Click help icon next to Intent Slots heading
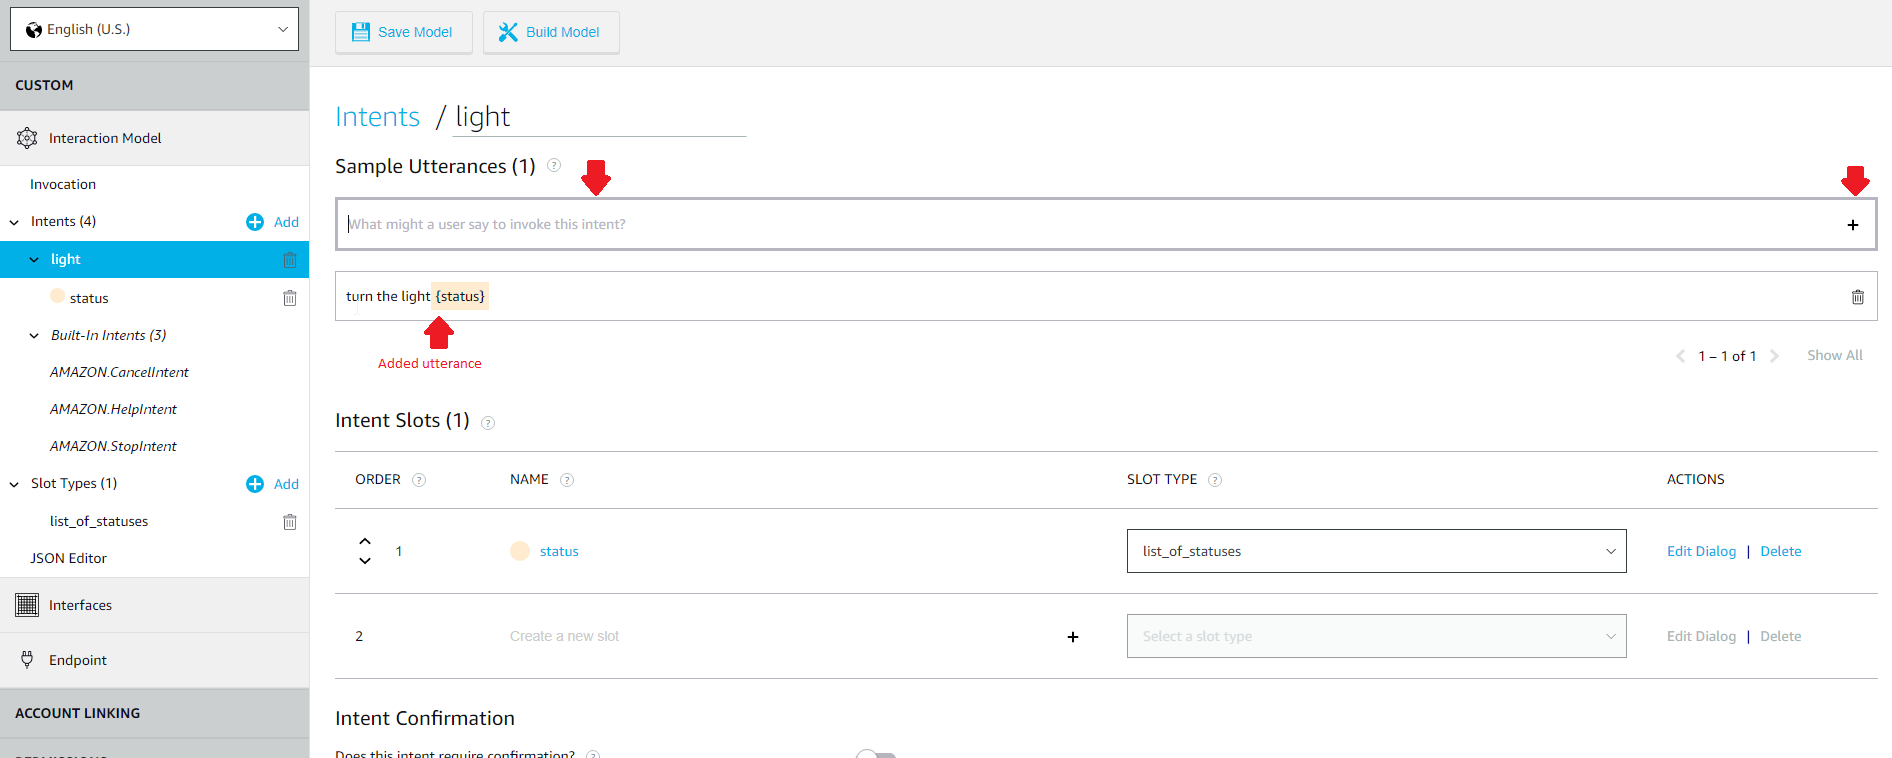The image size is (1892, 758). coord(488,423)
